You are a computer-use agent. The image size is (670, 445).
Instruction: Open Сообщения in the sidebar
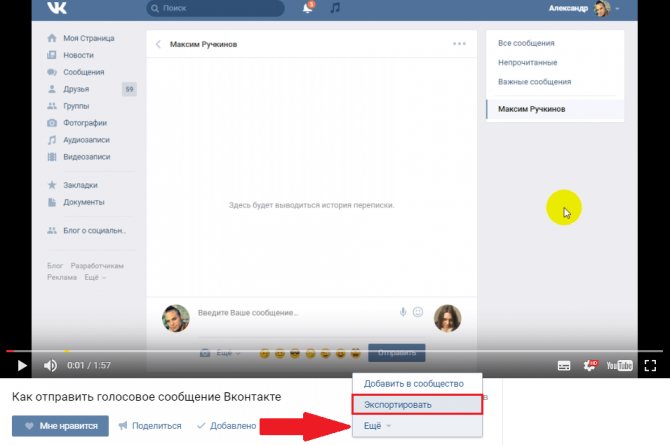pyautogui.click(x=84, y=72)
